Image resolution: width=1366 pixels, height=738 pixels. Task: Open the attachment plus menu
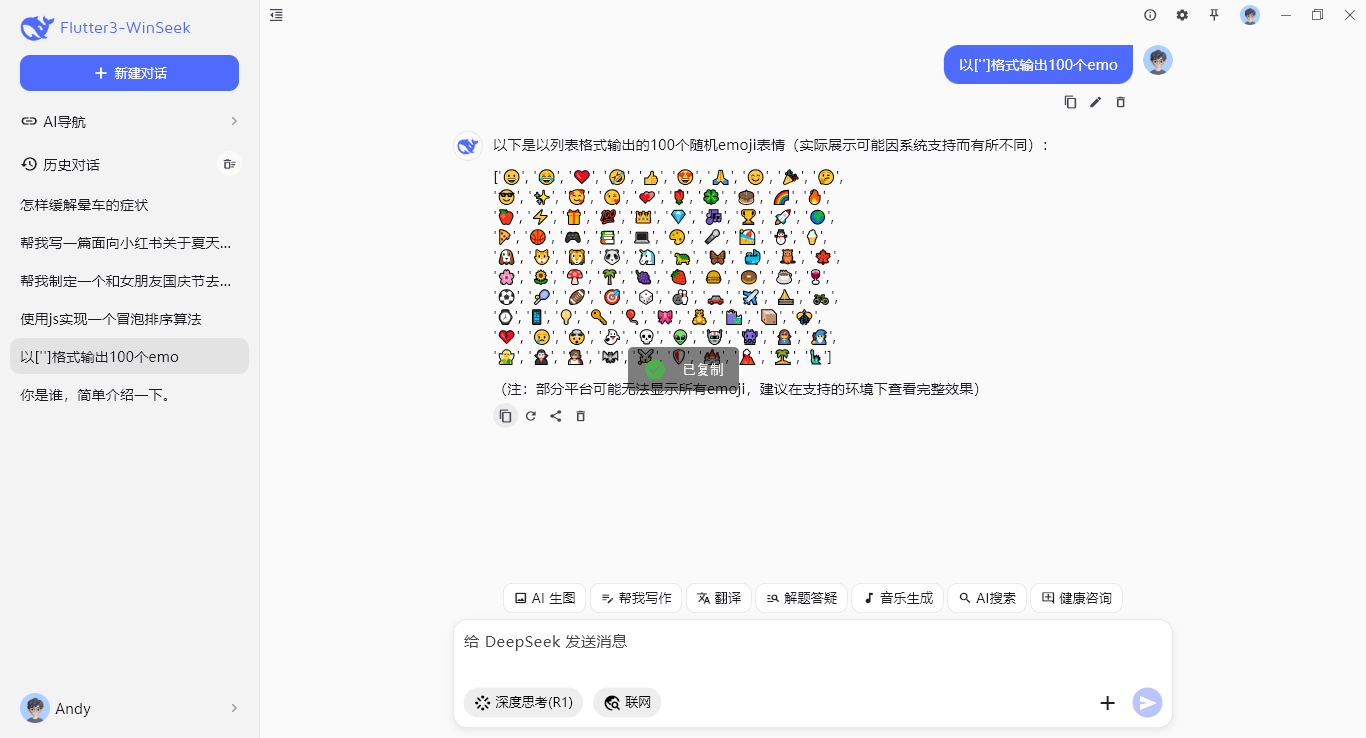click(1107, 702)
